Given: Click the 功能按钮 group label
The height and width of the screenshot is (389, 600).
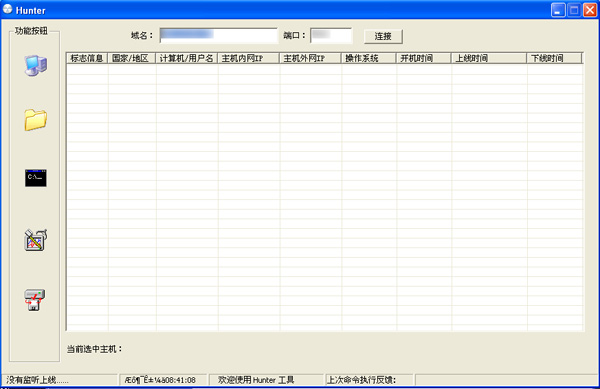Looking at the screenshot, I should tap(31, 31).
